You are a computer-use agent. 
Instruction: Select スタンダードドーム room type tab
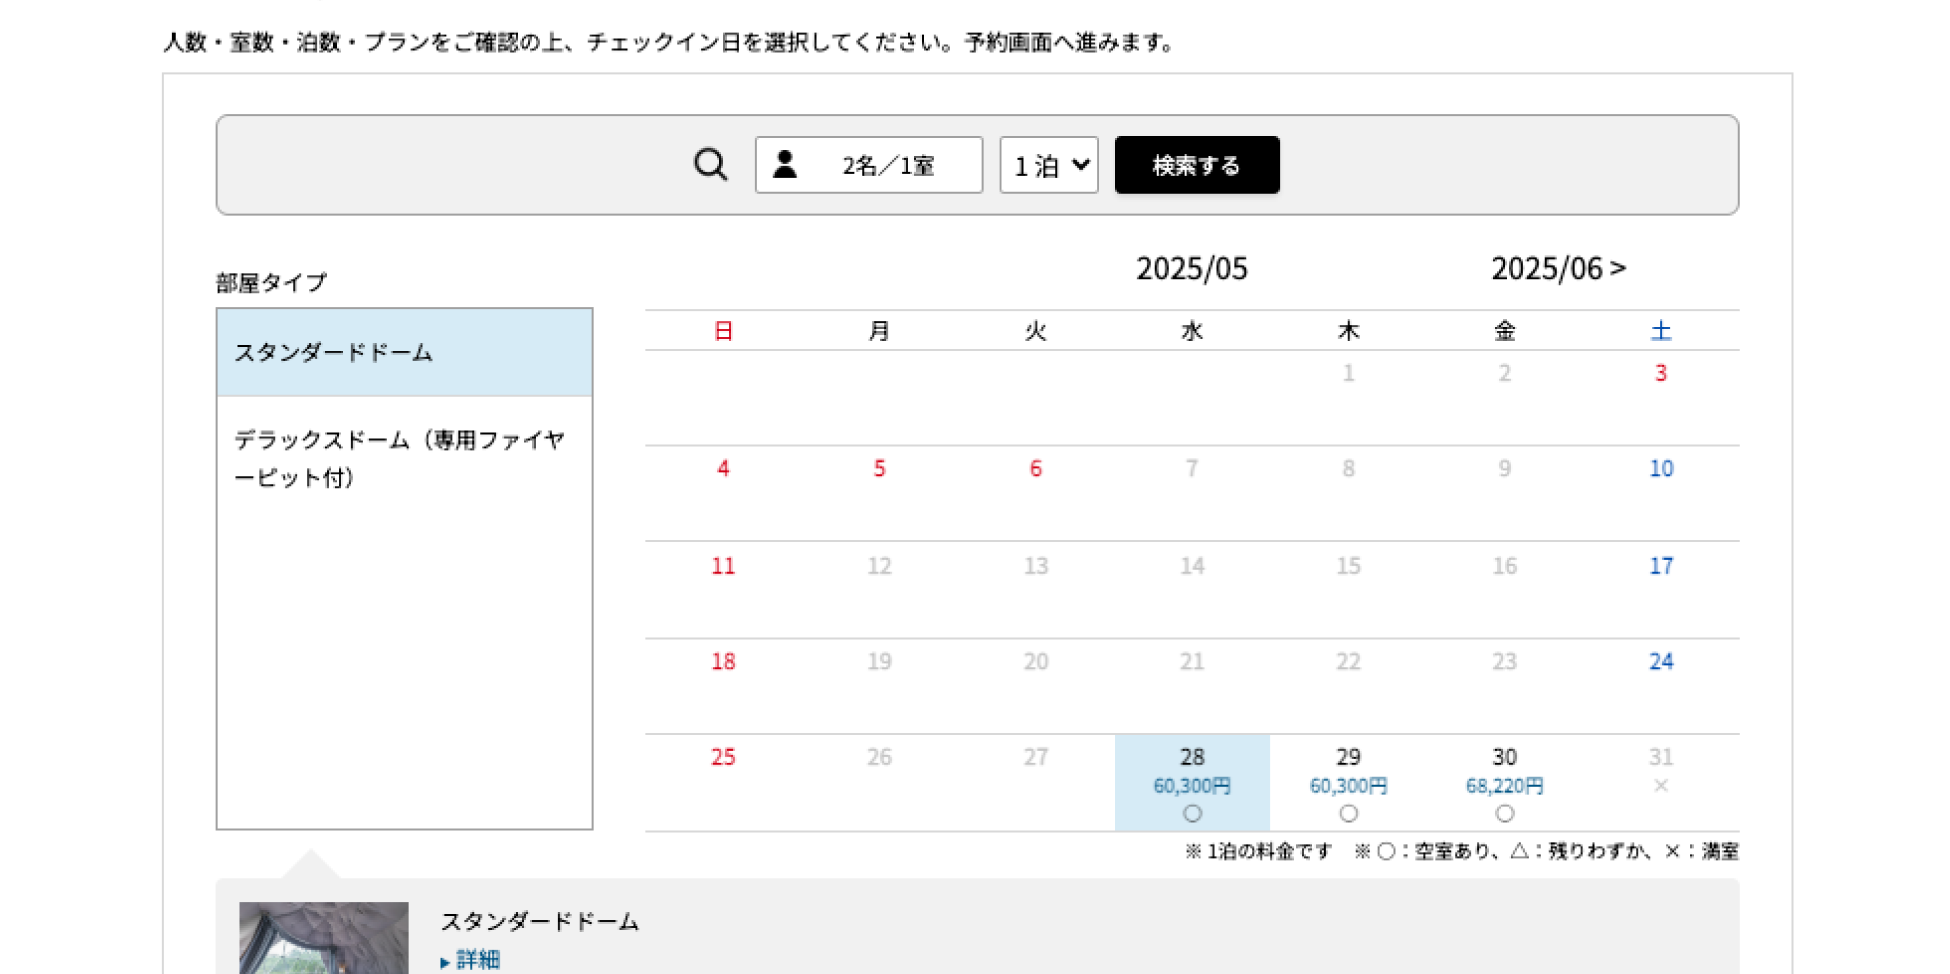[x=404, y=352]
